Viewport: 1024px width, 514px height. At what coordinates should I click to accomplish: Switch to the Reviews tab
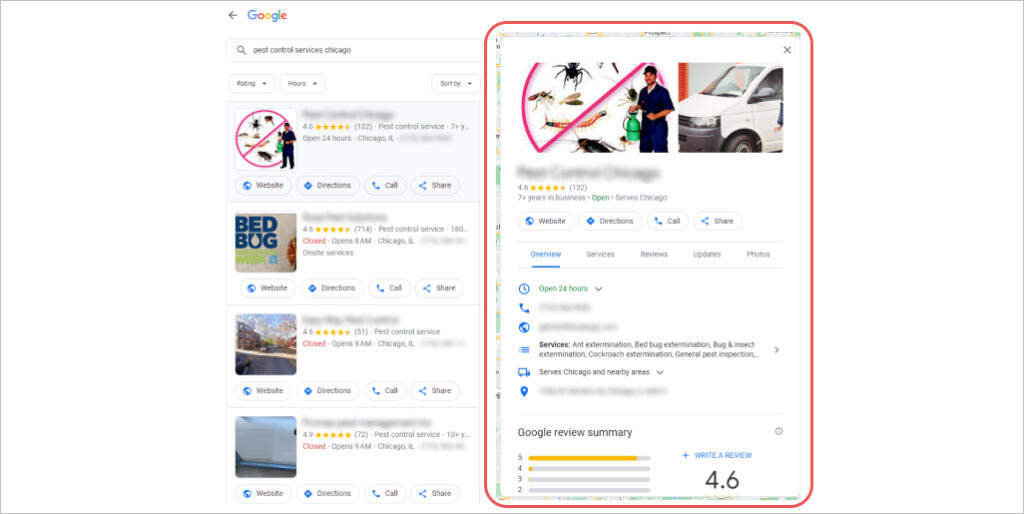click(654, 255)
